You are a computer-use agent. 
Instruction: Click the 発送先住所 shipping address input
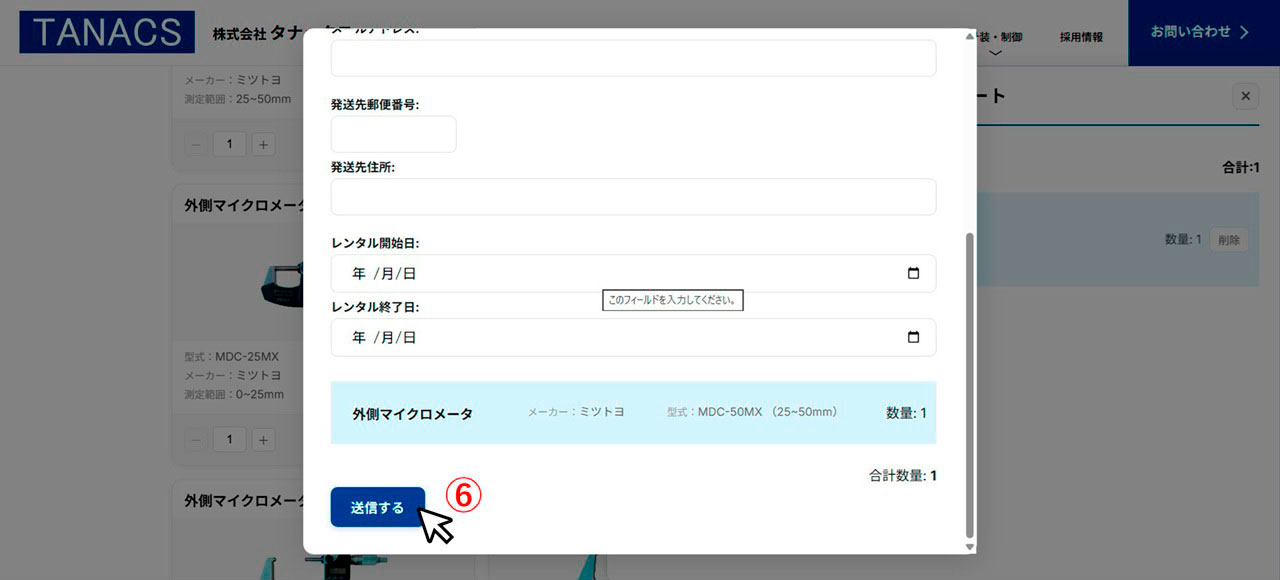633,197
